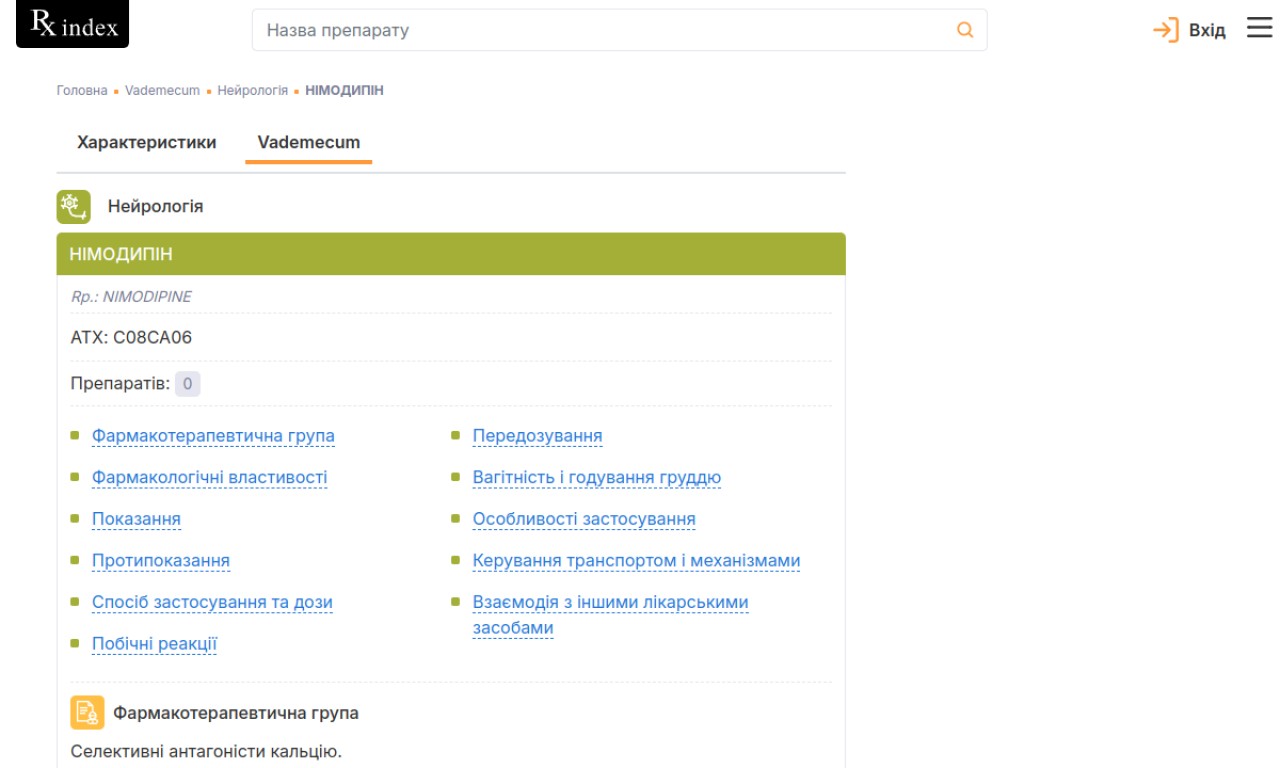Go to Головна breadcrumb link
The width and height of the screenshot is (1280, 768).
[x=82, y=90]
